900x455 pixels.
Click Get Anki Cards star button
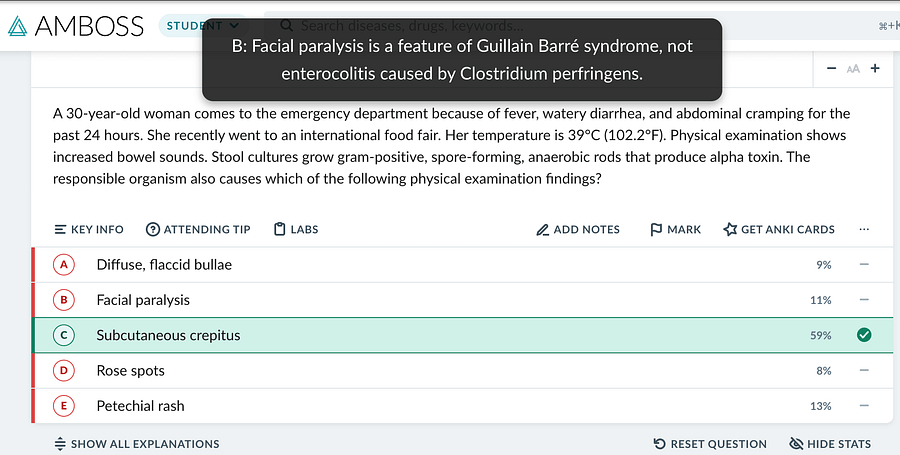point(779,230)
